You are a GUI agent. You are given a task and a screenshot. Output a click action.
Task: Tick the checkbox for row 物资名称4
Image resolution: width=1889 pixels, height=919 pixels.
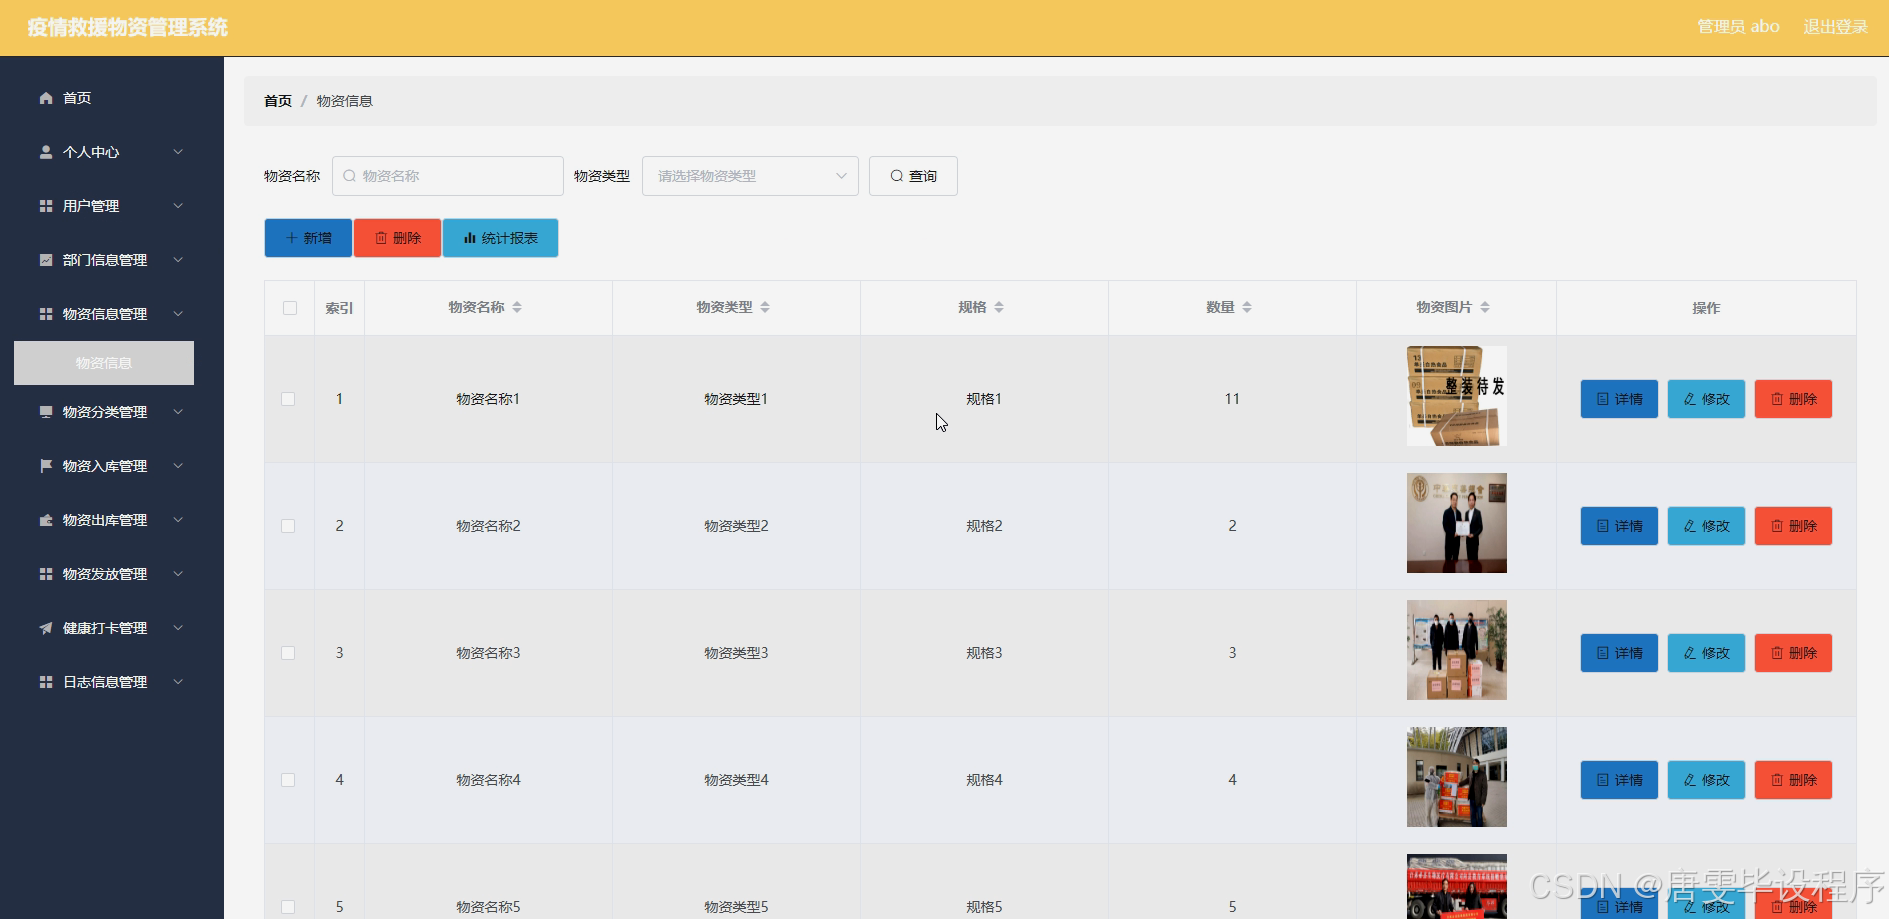(288, 780)
